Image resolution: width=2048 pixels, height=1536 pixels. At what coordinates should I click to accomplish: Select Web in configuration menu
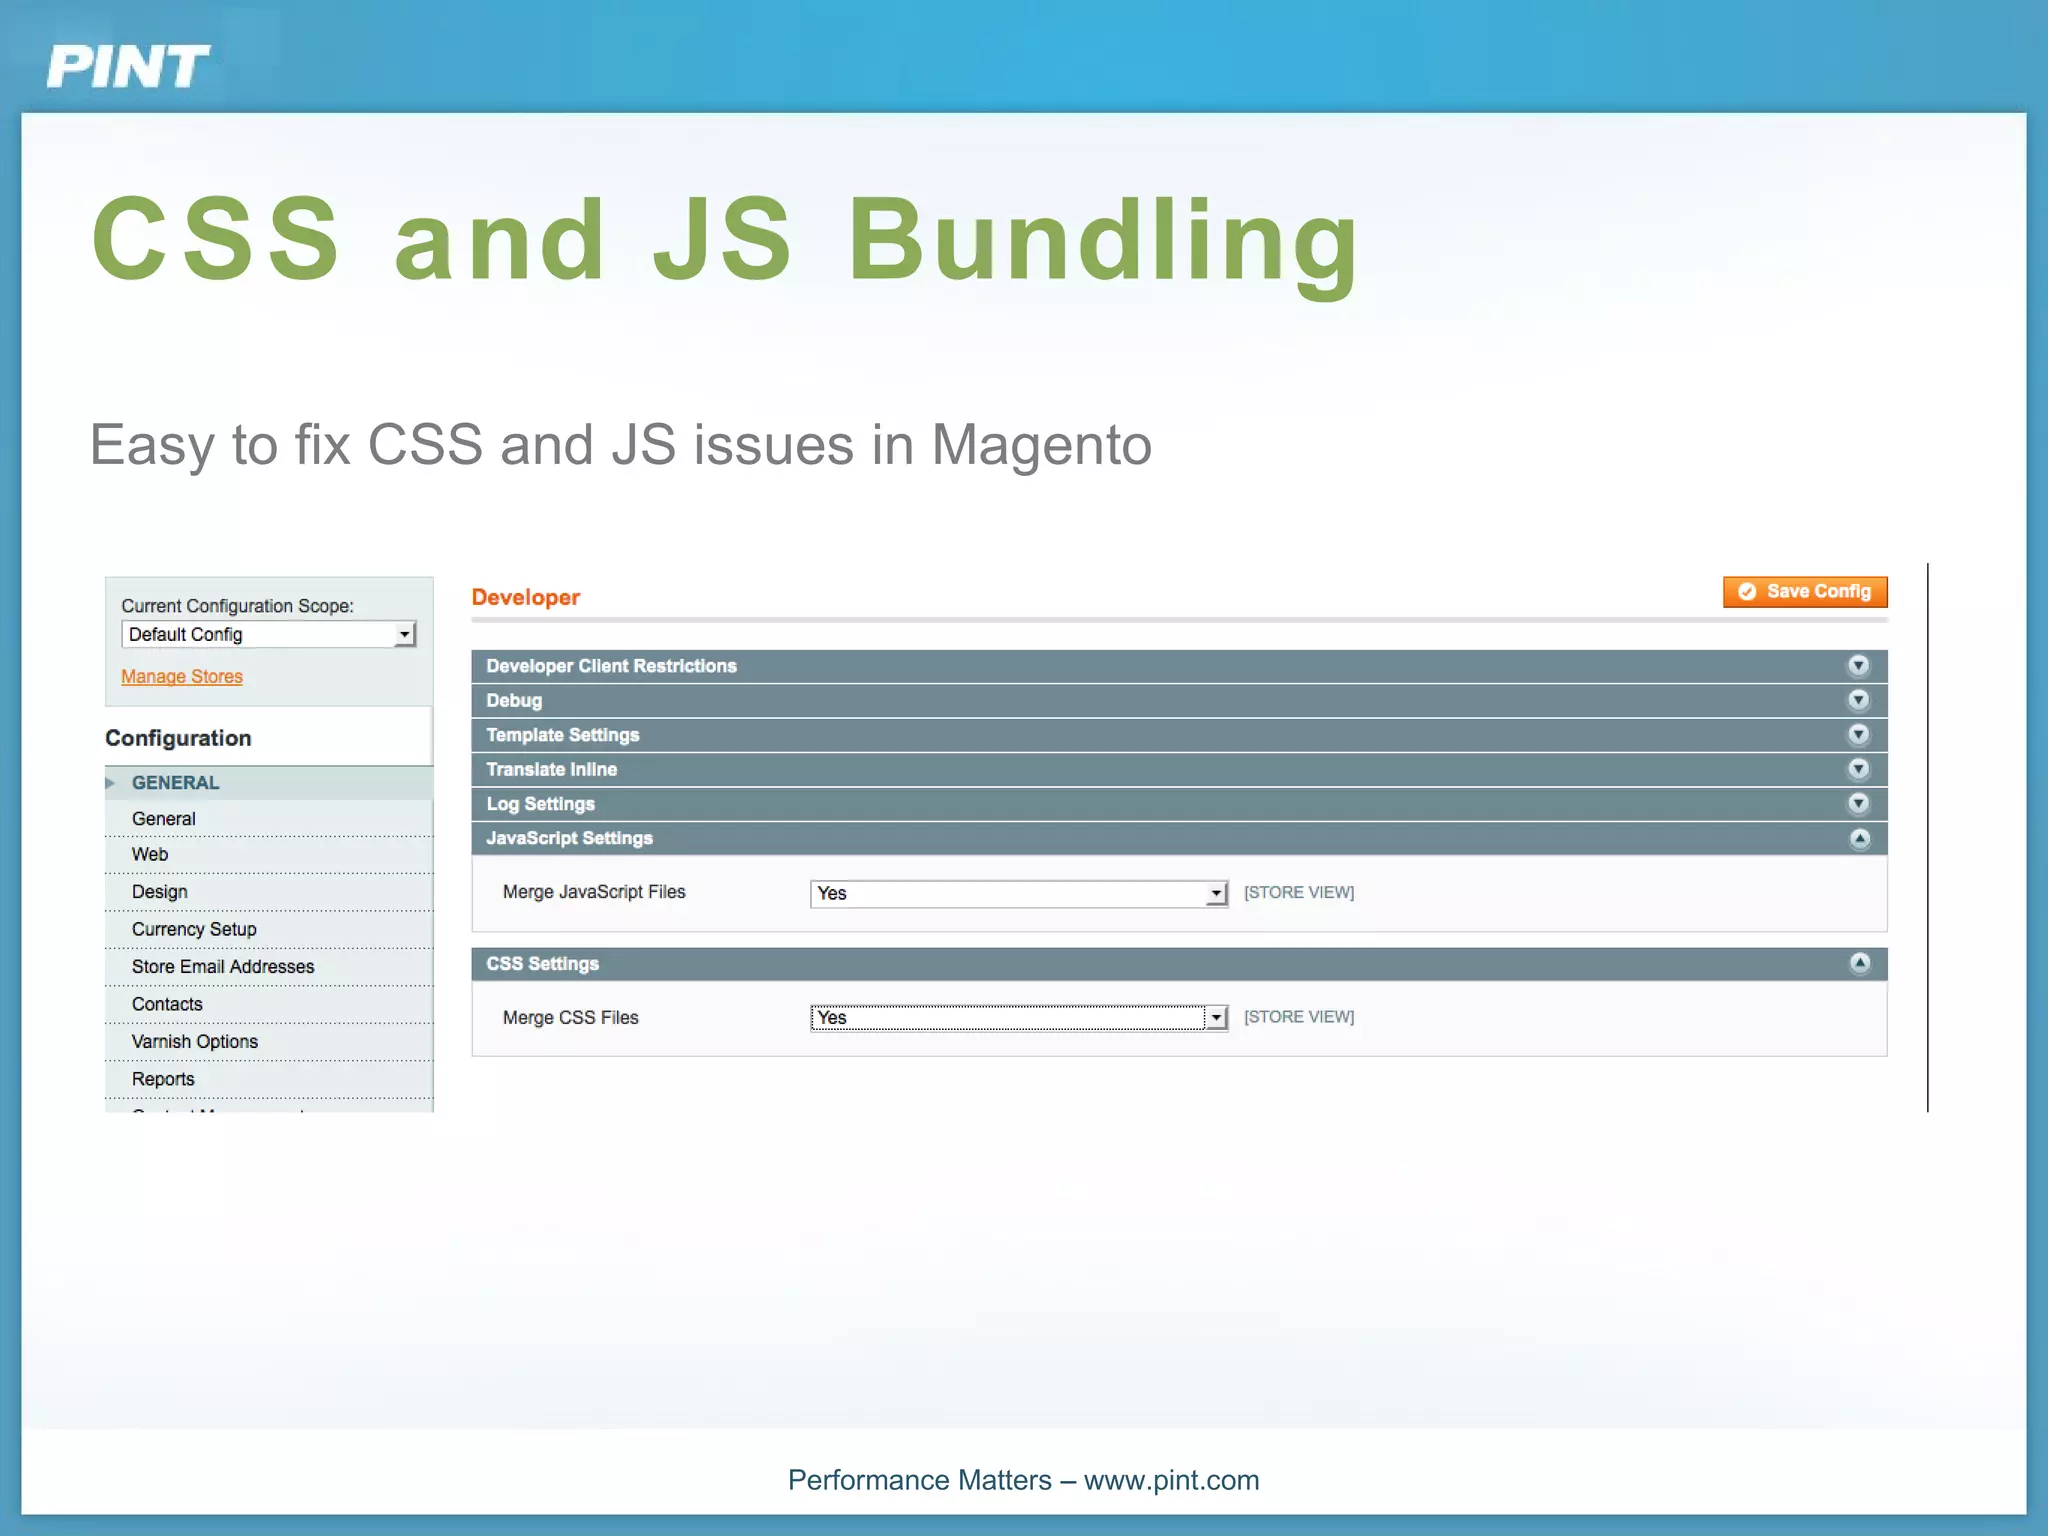(x=268, y=855)
